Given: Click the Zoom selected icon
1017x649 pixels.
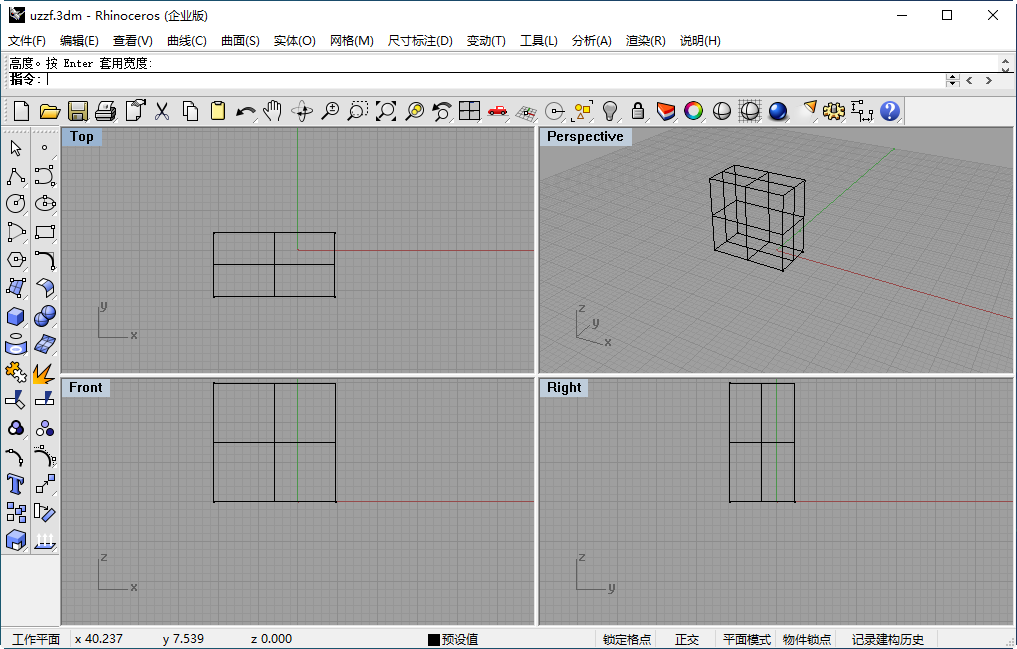Looking at the screenshot, I should pos(414,112).
